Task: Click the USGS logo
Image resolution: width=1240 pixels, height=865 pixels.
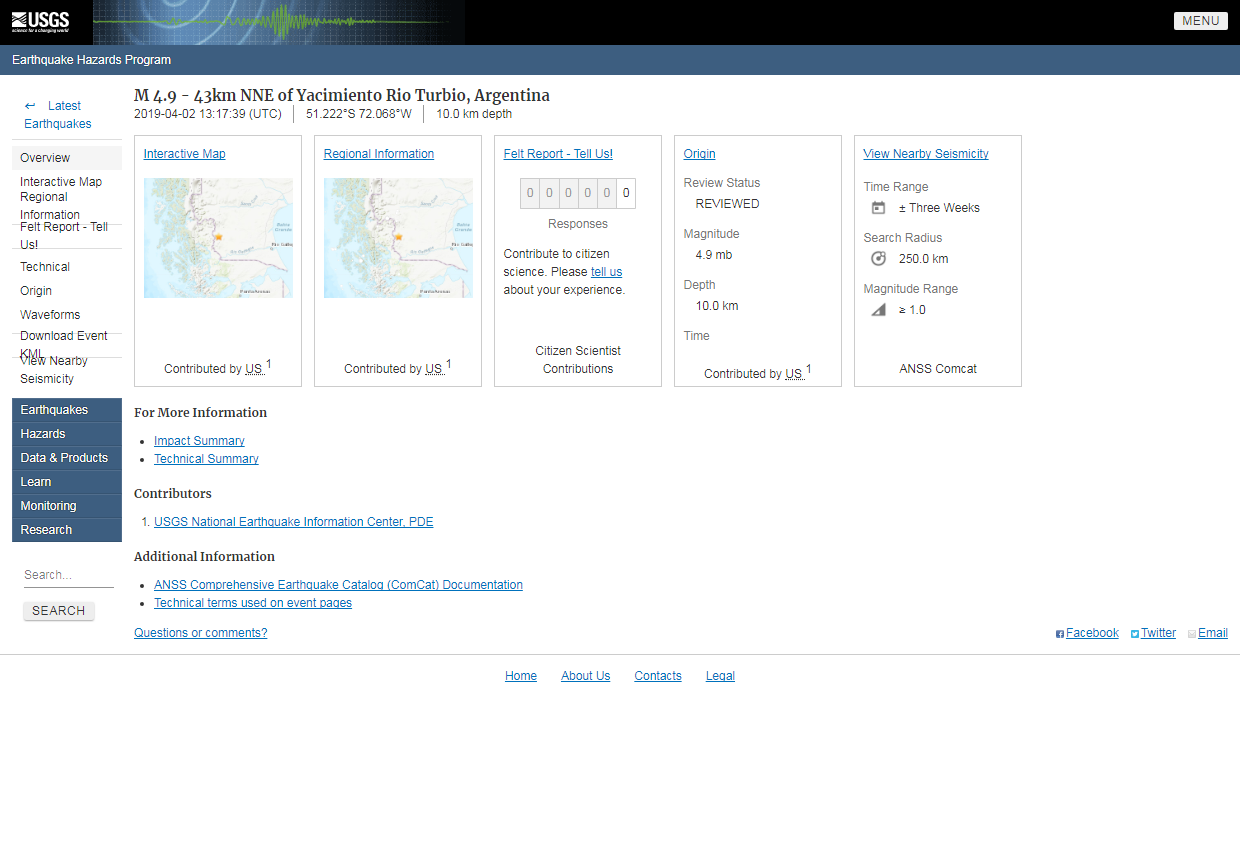Action: [41, 21]
